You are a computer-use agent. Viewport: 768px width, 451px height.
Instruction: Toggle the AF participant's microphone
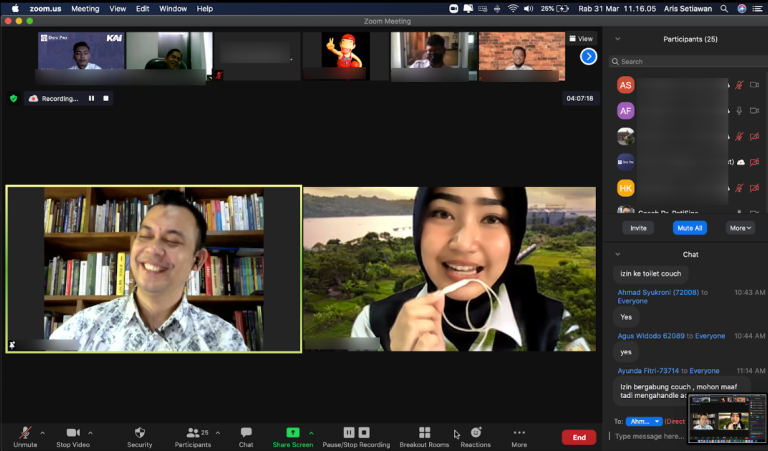(739, 111)
